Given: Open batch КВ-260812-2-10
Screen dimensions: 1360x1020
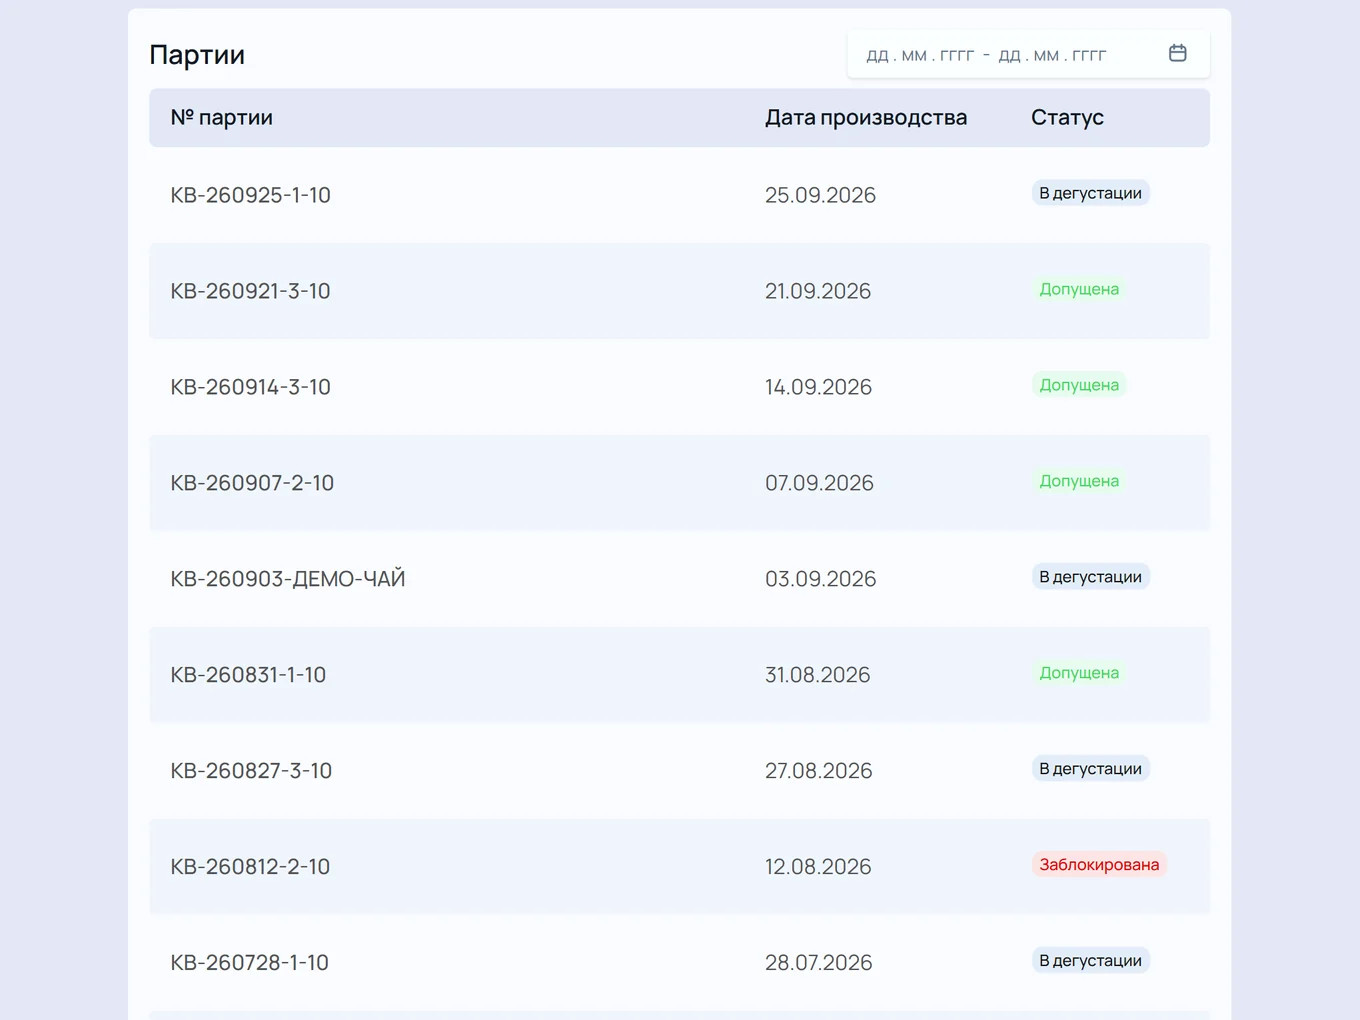Looking at the screenshot, I should [x=250, y=867].
